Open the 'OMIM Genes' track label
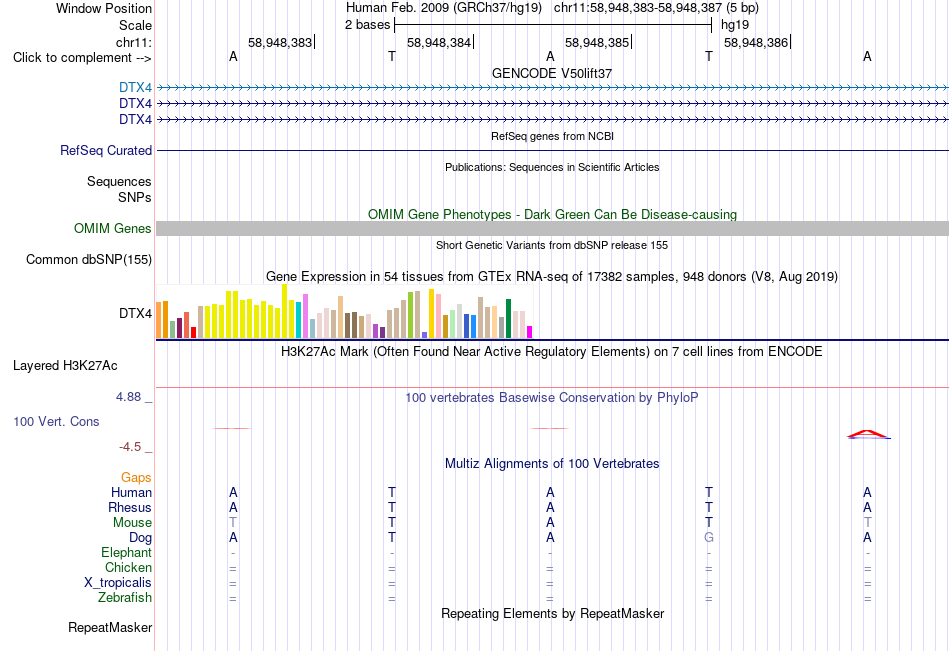Screen dimensions: 950x651 (113, 229)
